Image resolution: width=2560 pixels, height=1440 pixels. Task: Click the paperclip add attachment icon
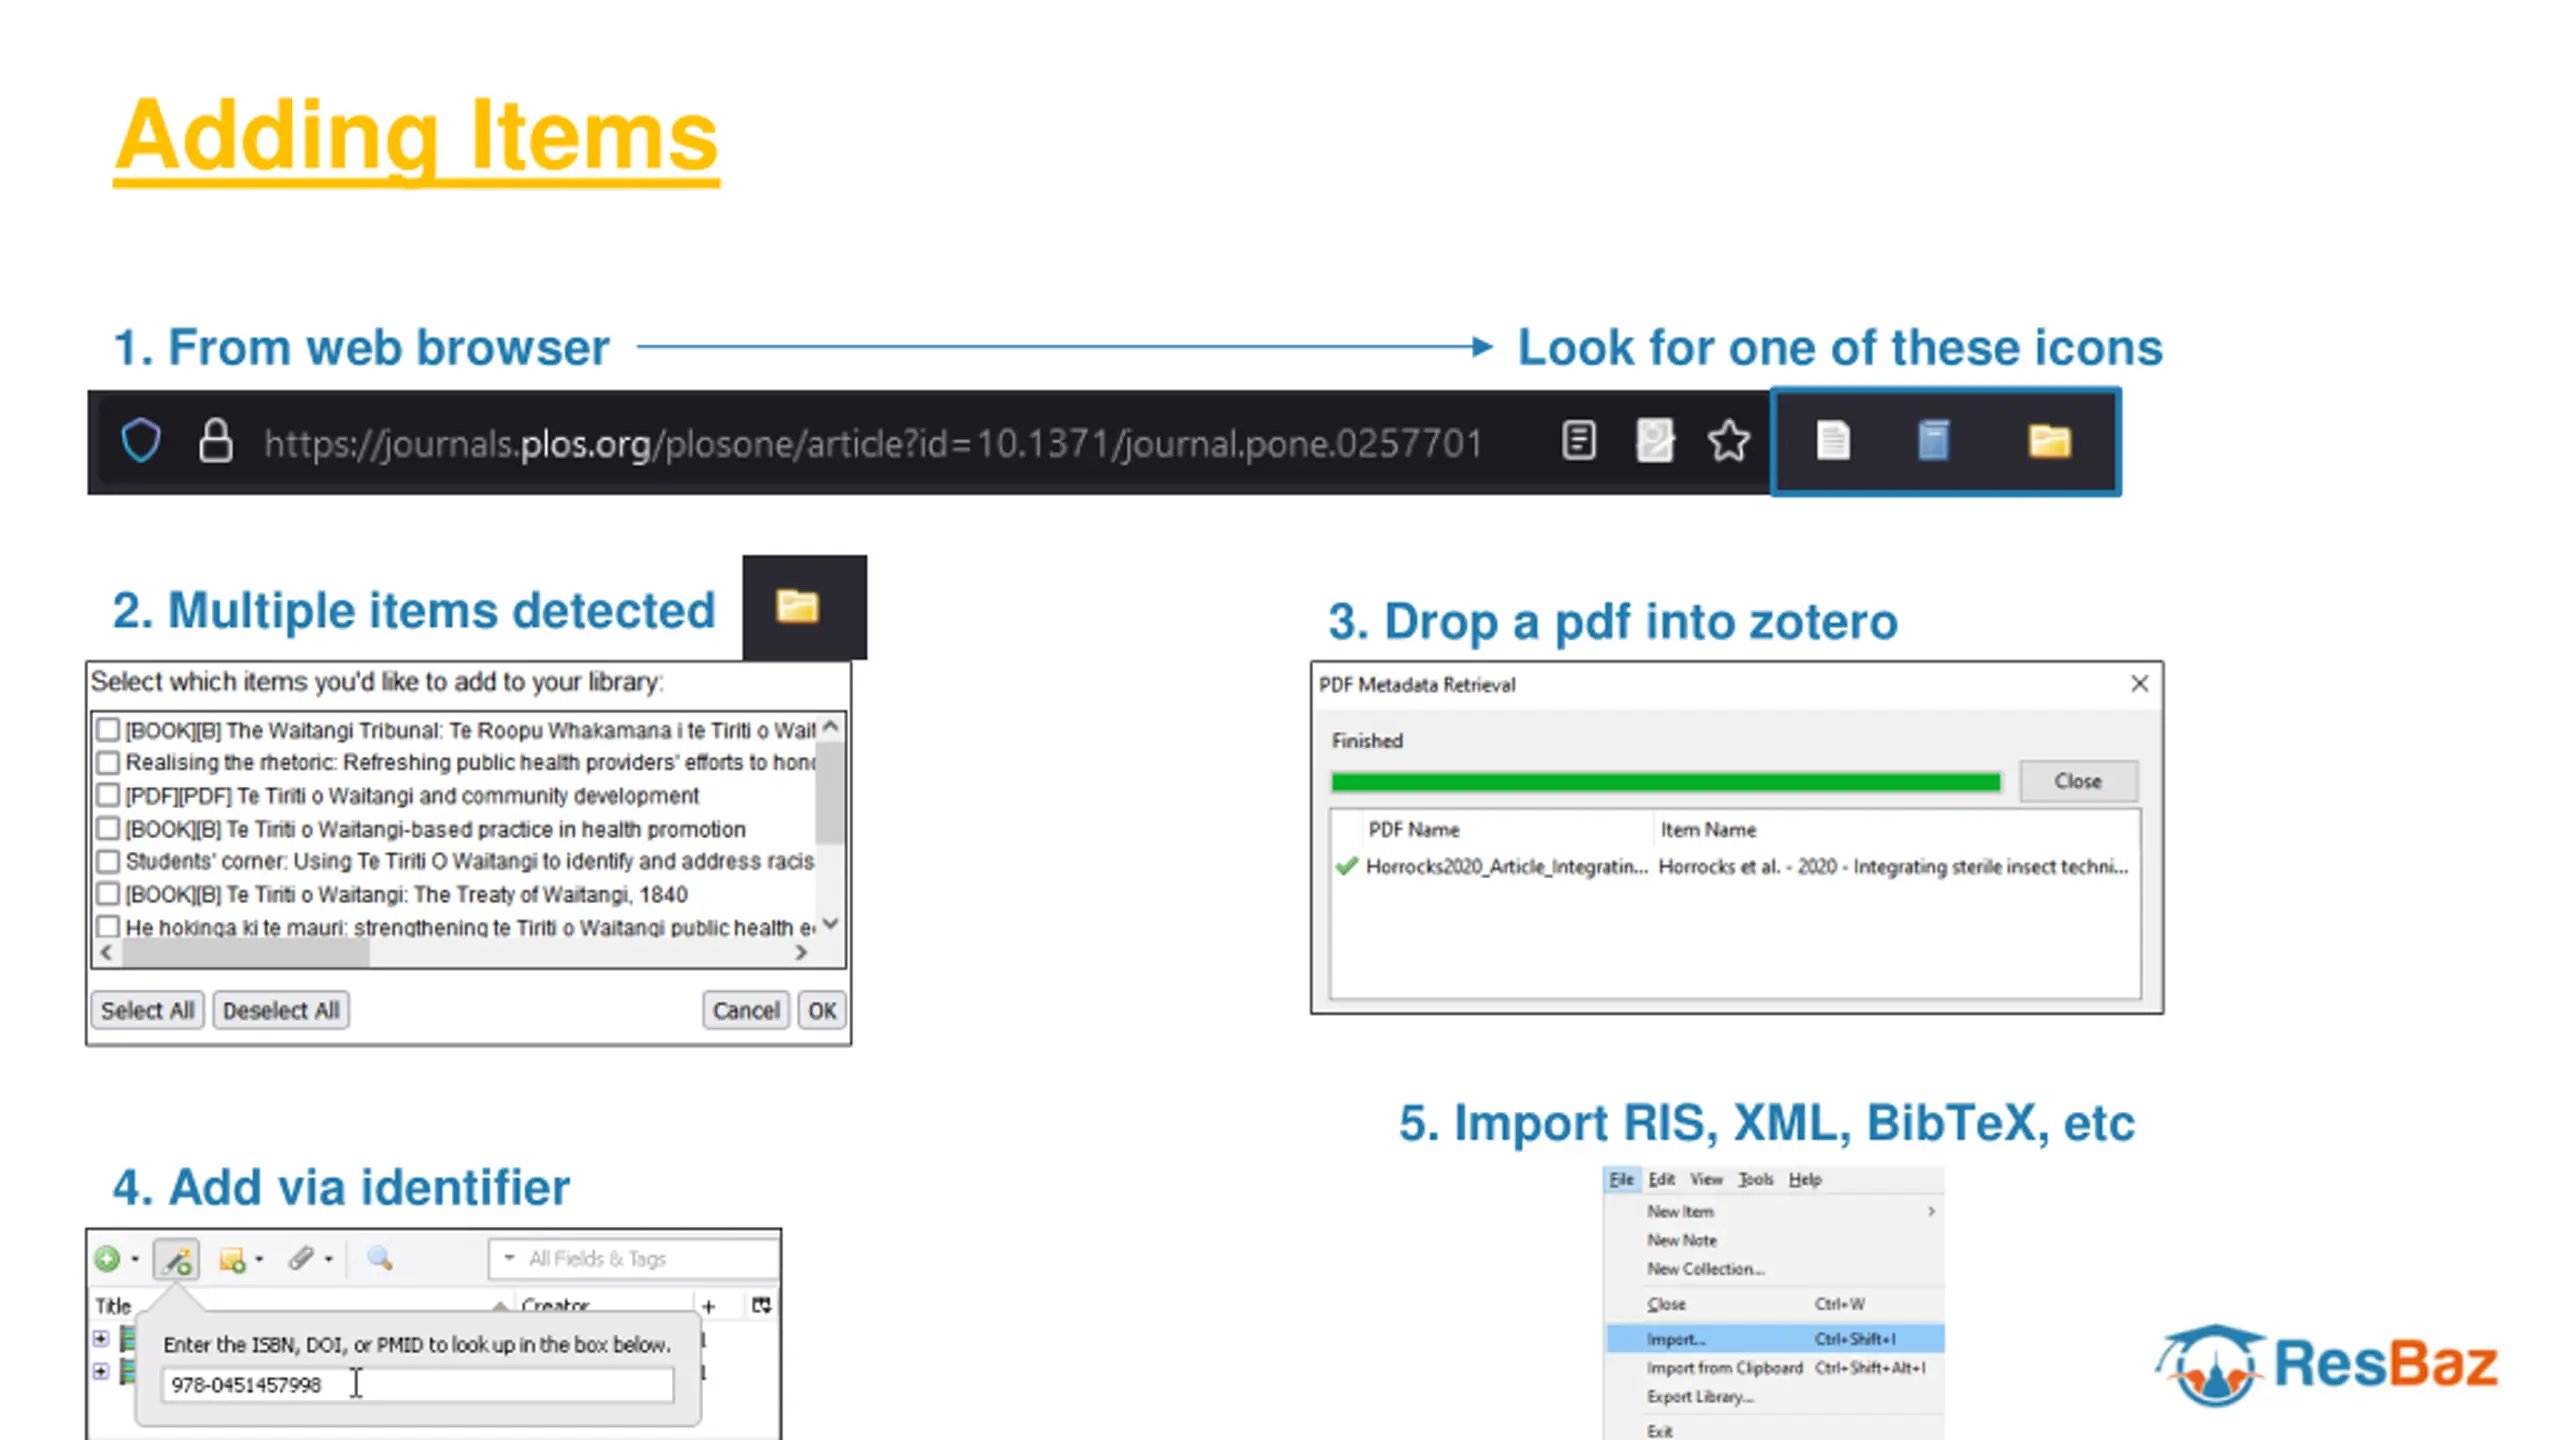click(x=301, y=1259)
